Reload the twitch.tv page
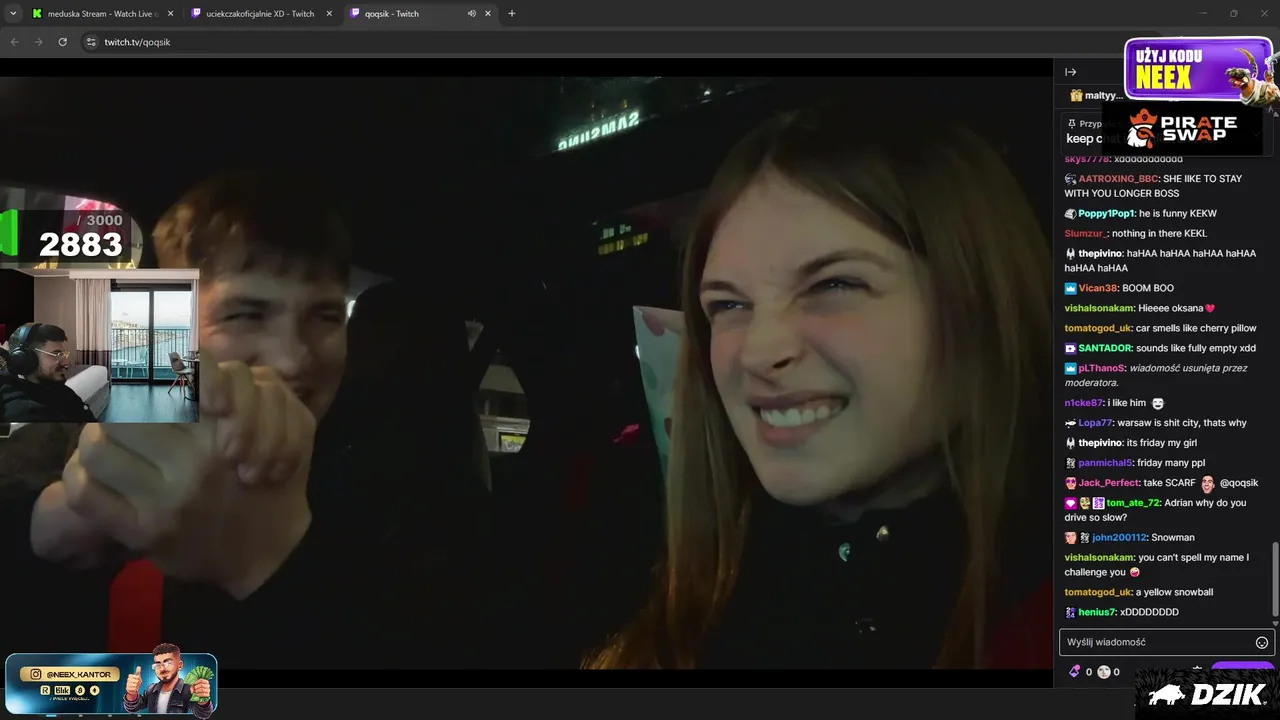Image resolution: width=1280 pixels, height=720 pixels. click(x=62, y=42)
